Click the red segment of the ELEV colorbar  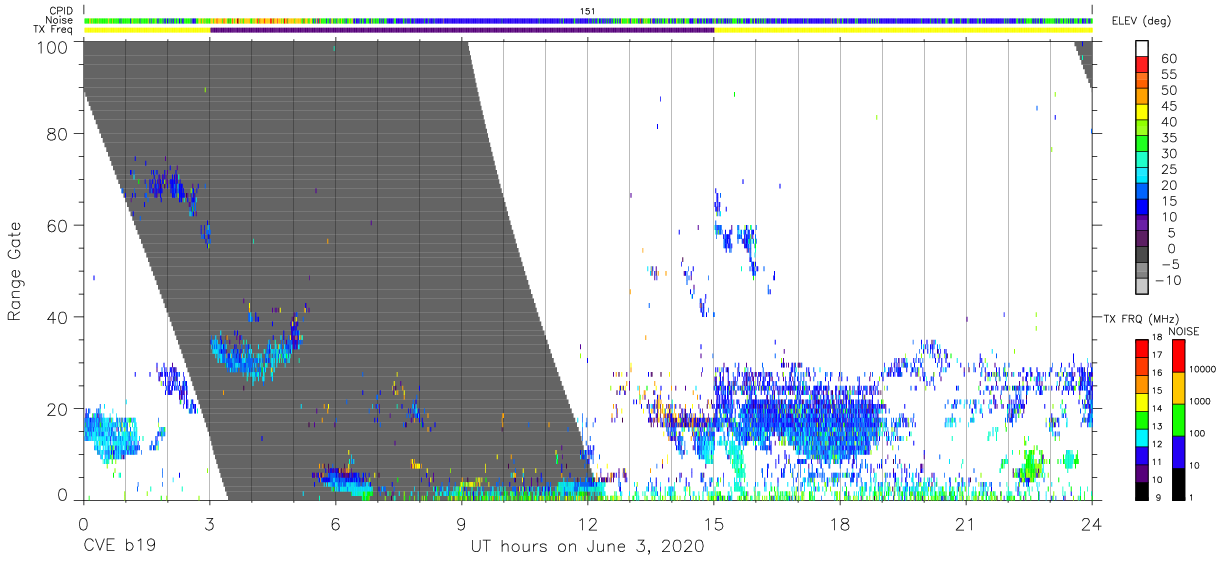pos(1142,66)
